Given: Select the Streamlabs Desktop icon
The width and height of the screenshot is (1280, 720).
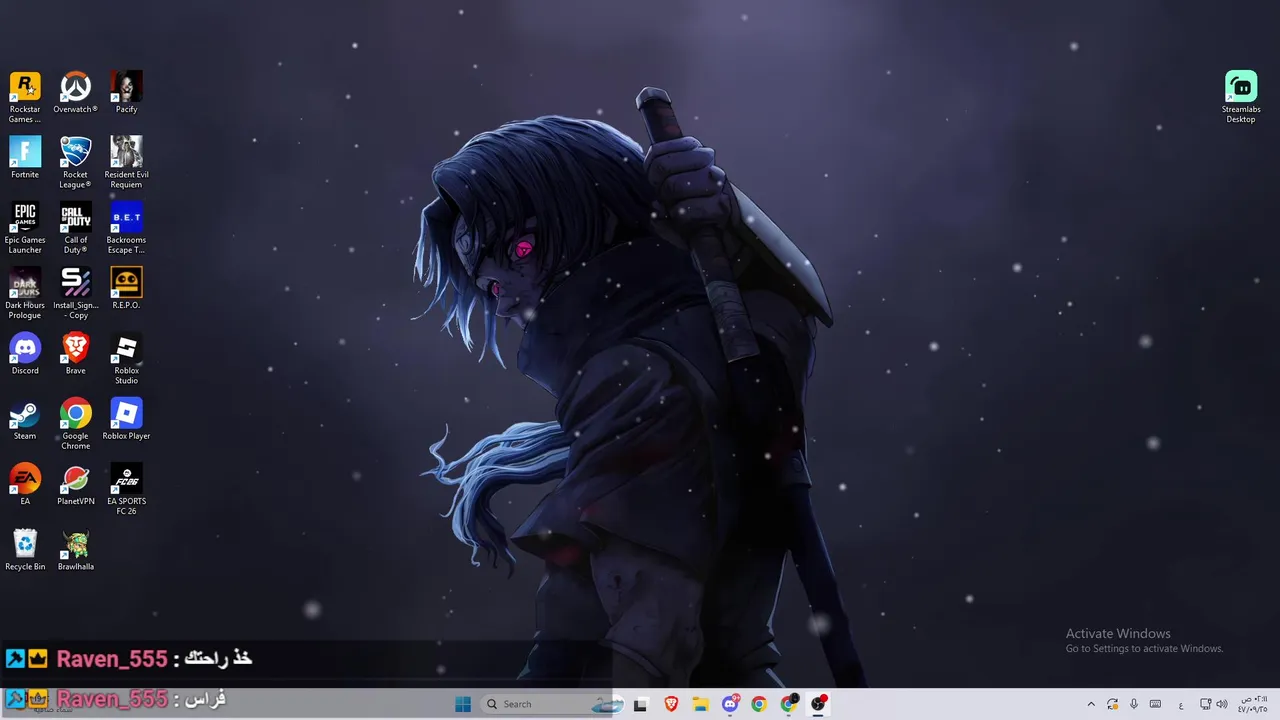Looking at the screenshot, I should click(x=1241, y=97).
